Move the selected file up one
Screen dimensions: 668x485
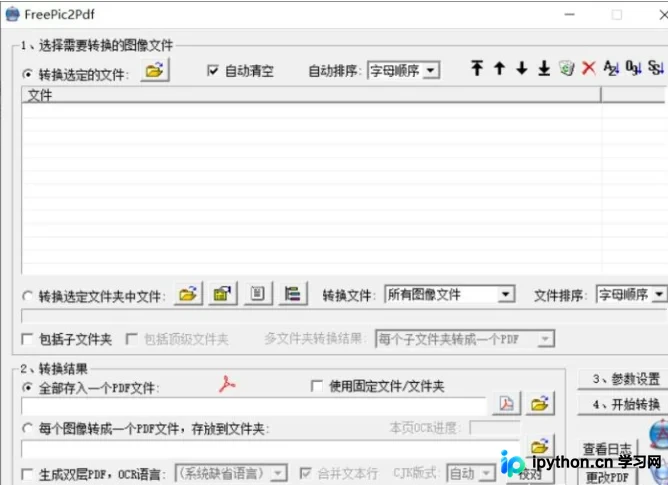(499, 68)
